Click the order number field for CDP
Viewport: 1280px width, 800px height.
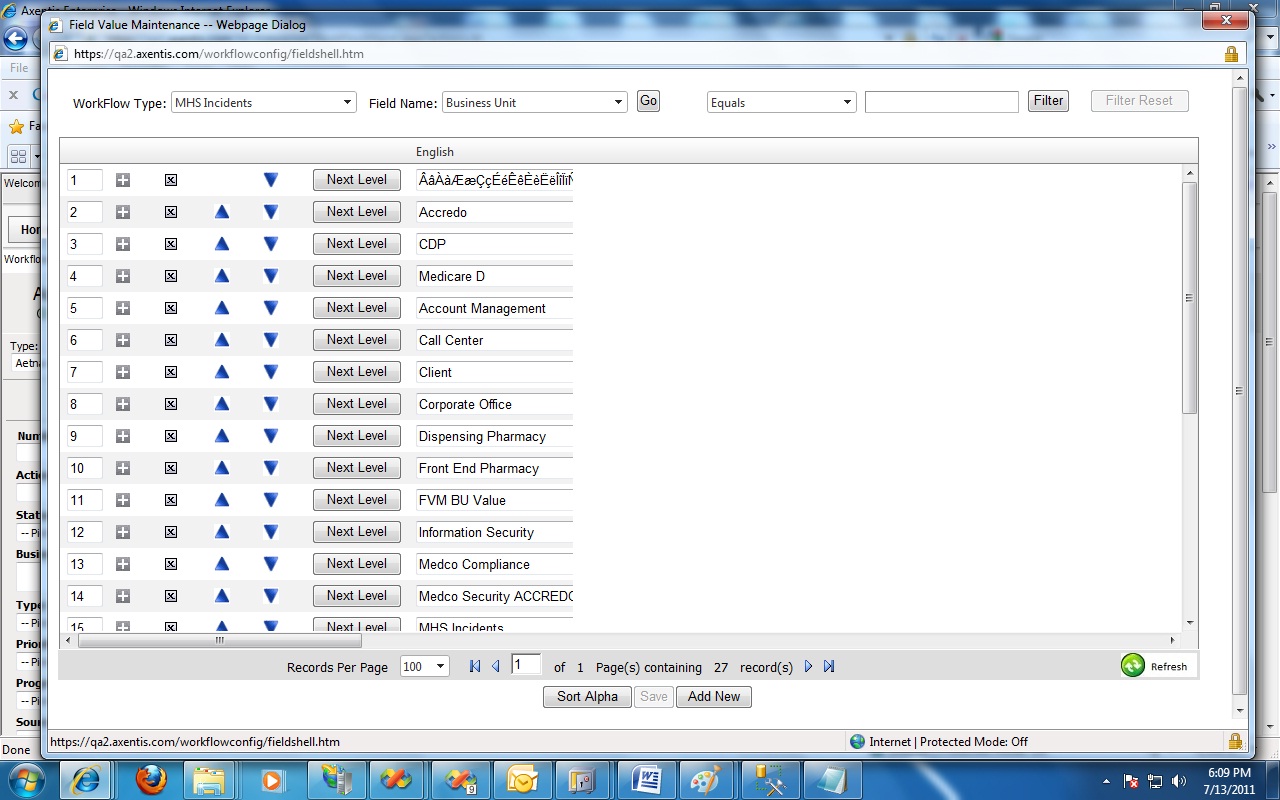click(85, 244)
